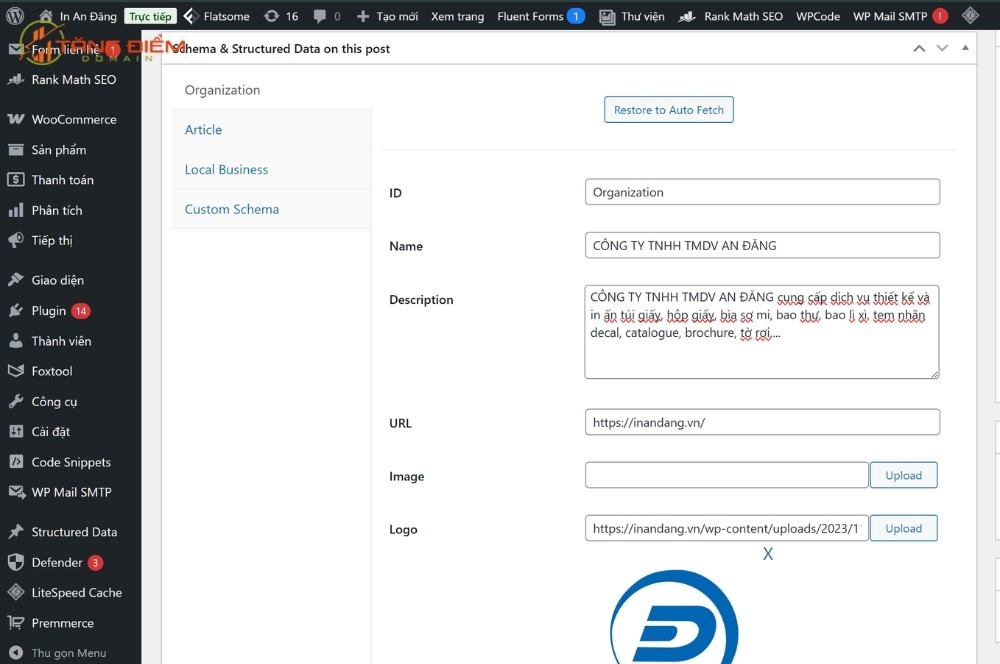
Task: Click the Cài đặt settings icon
Action: coord(16,432)
